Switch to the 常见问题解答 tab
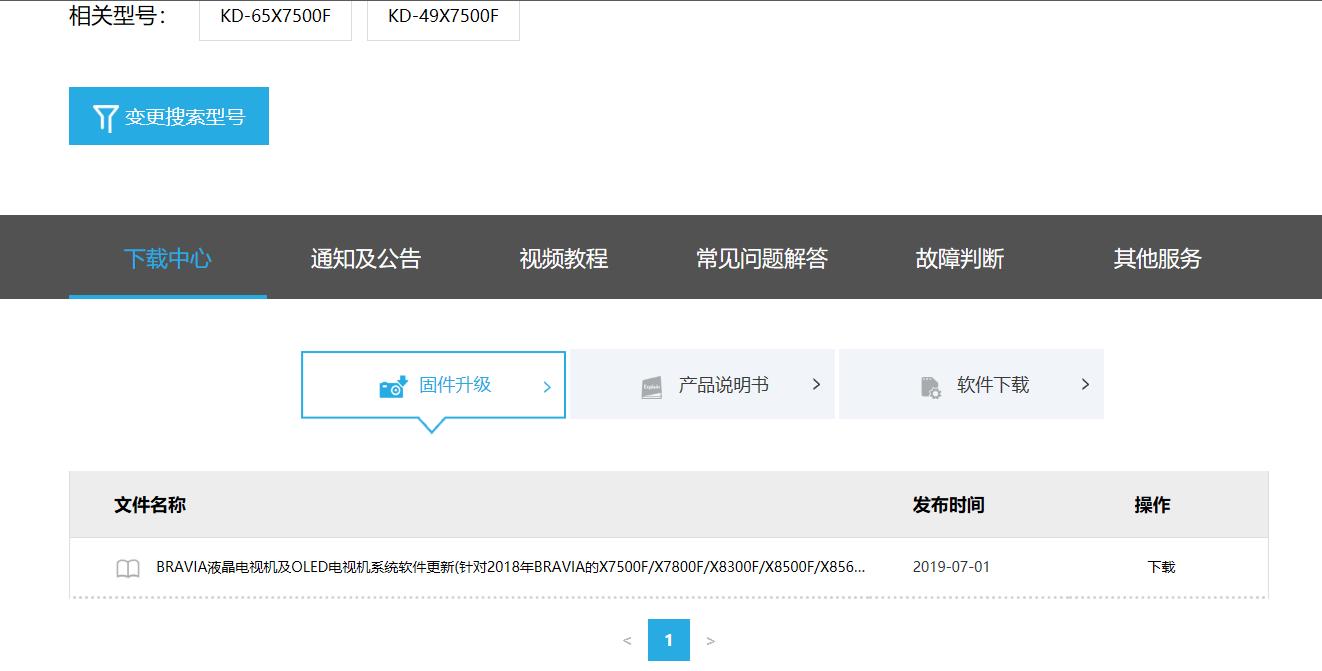This screenshot has height=671, width=1322. [762, 257]
